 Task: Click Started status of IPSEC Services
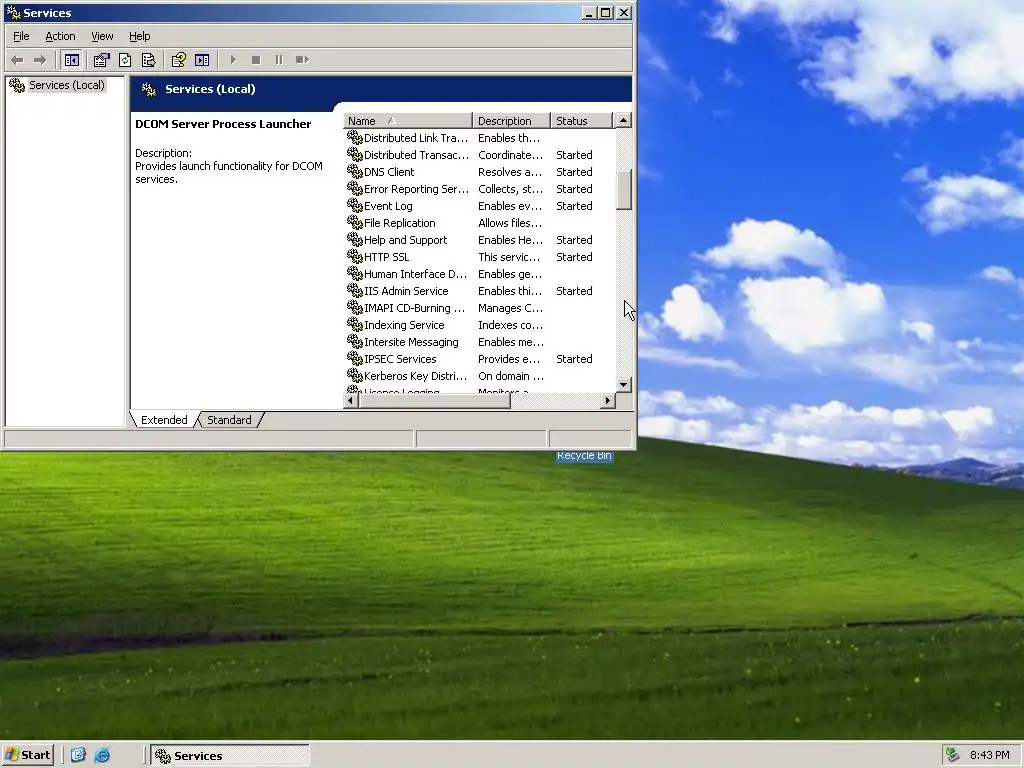point(574,359)
